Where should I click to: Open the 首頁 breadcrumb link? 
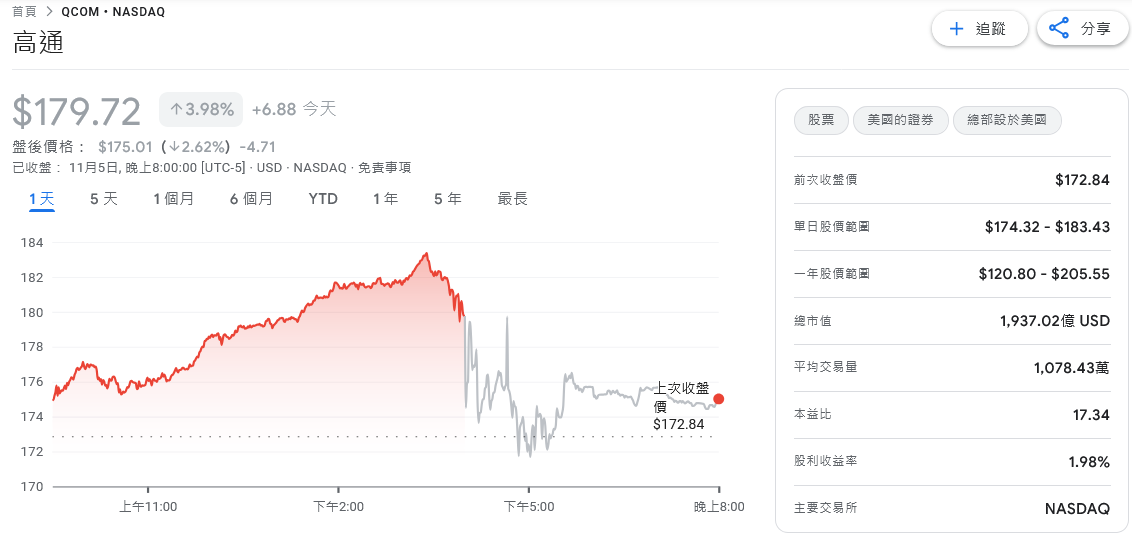coord(24,12)
